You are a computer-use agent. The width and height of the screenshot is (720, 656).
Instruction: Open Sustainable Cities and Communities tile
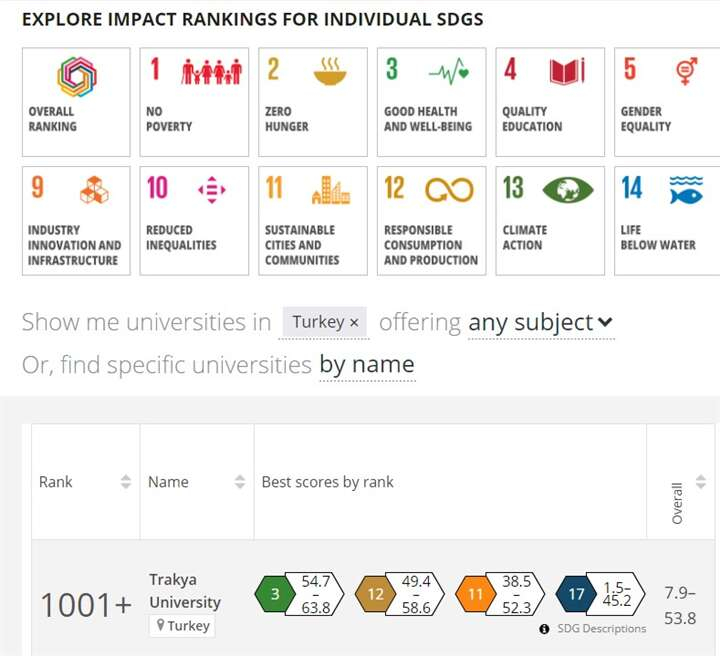coord(313,220)
